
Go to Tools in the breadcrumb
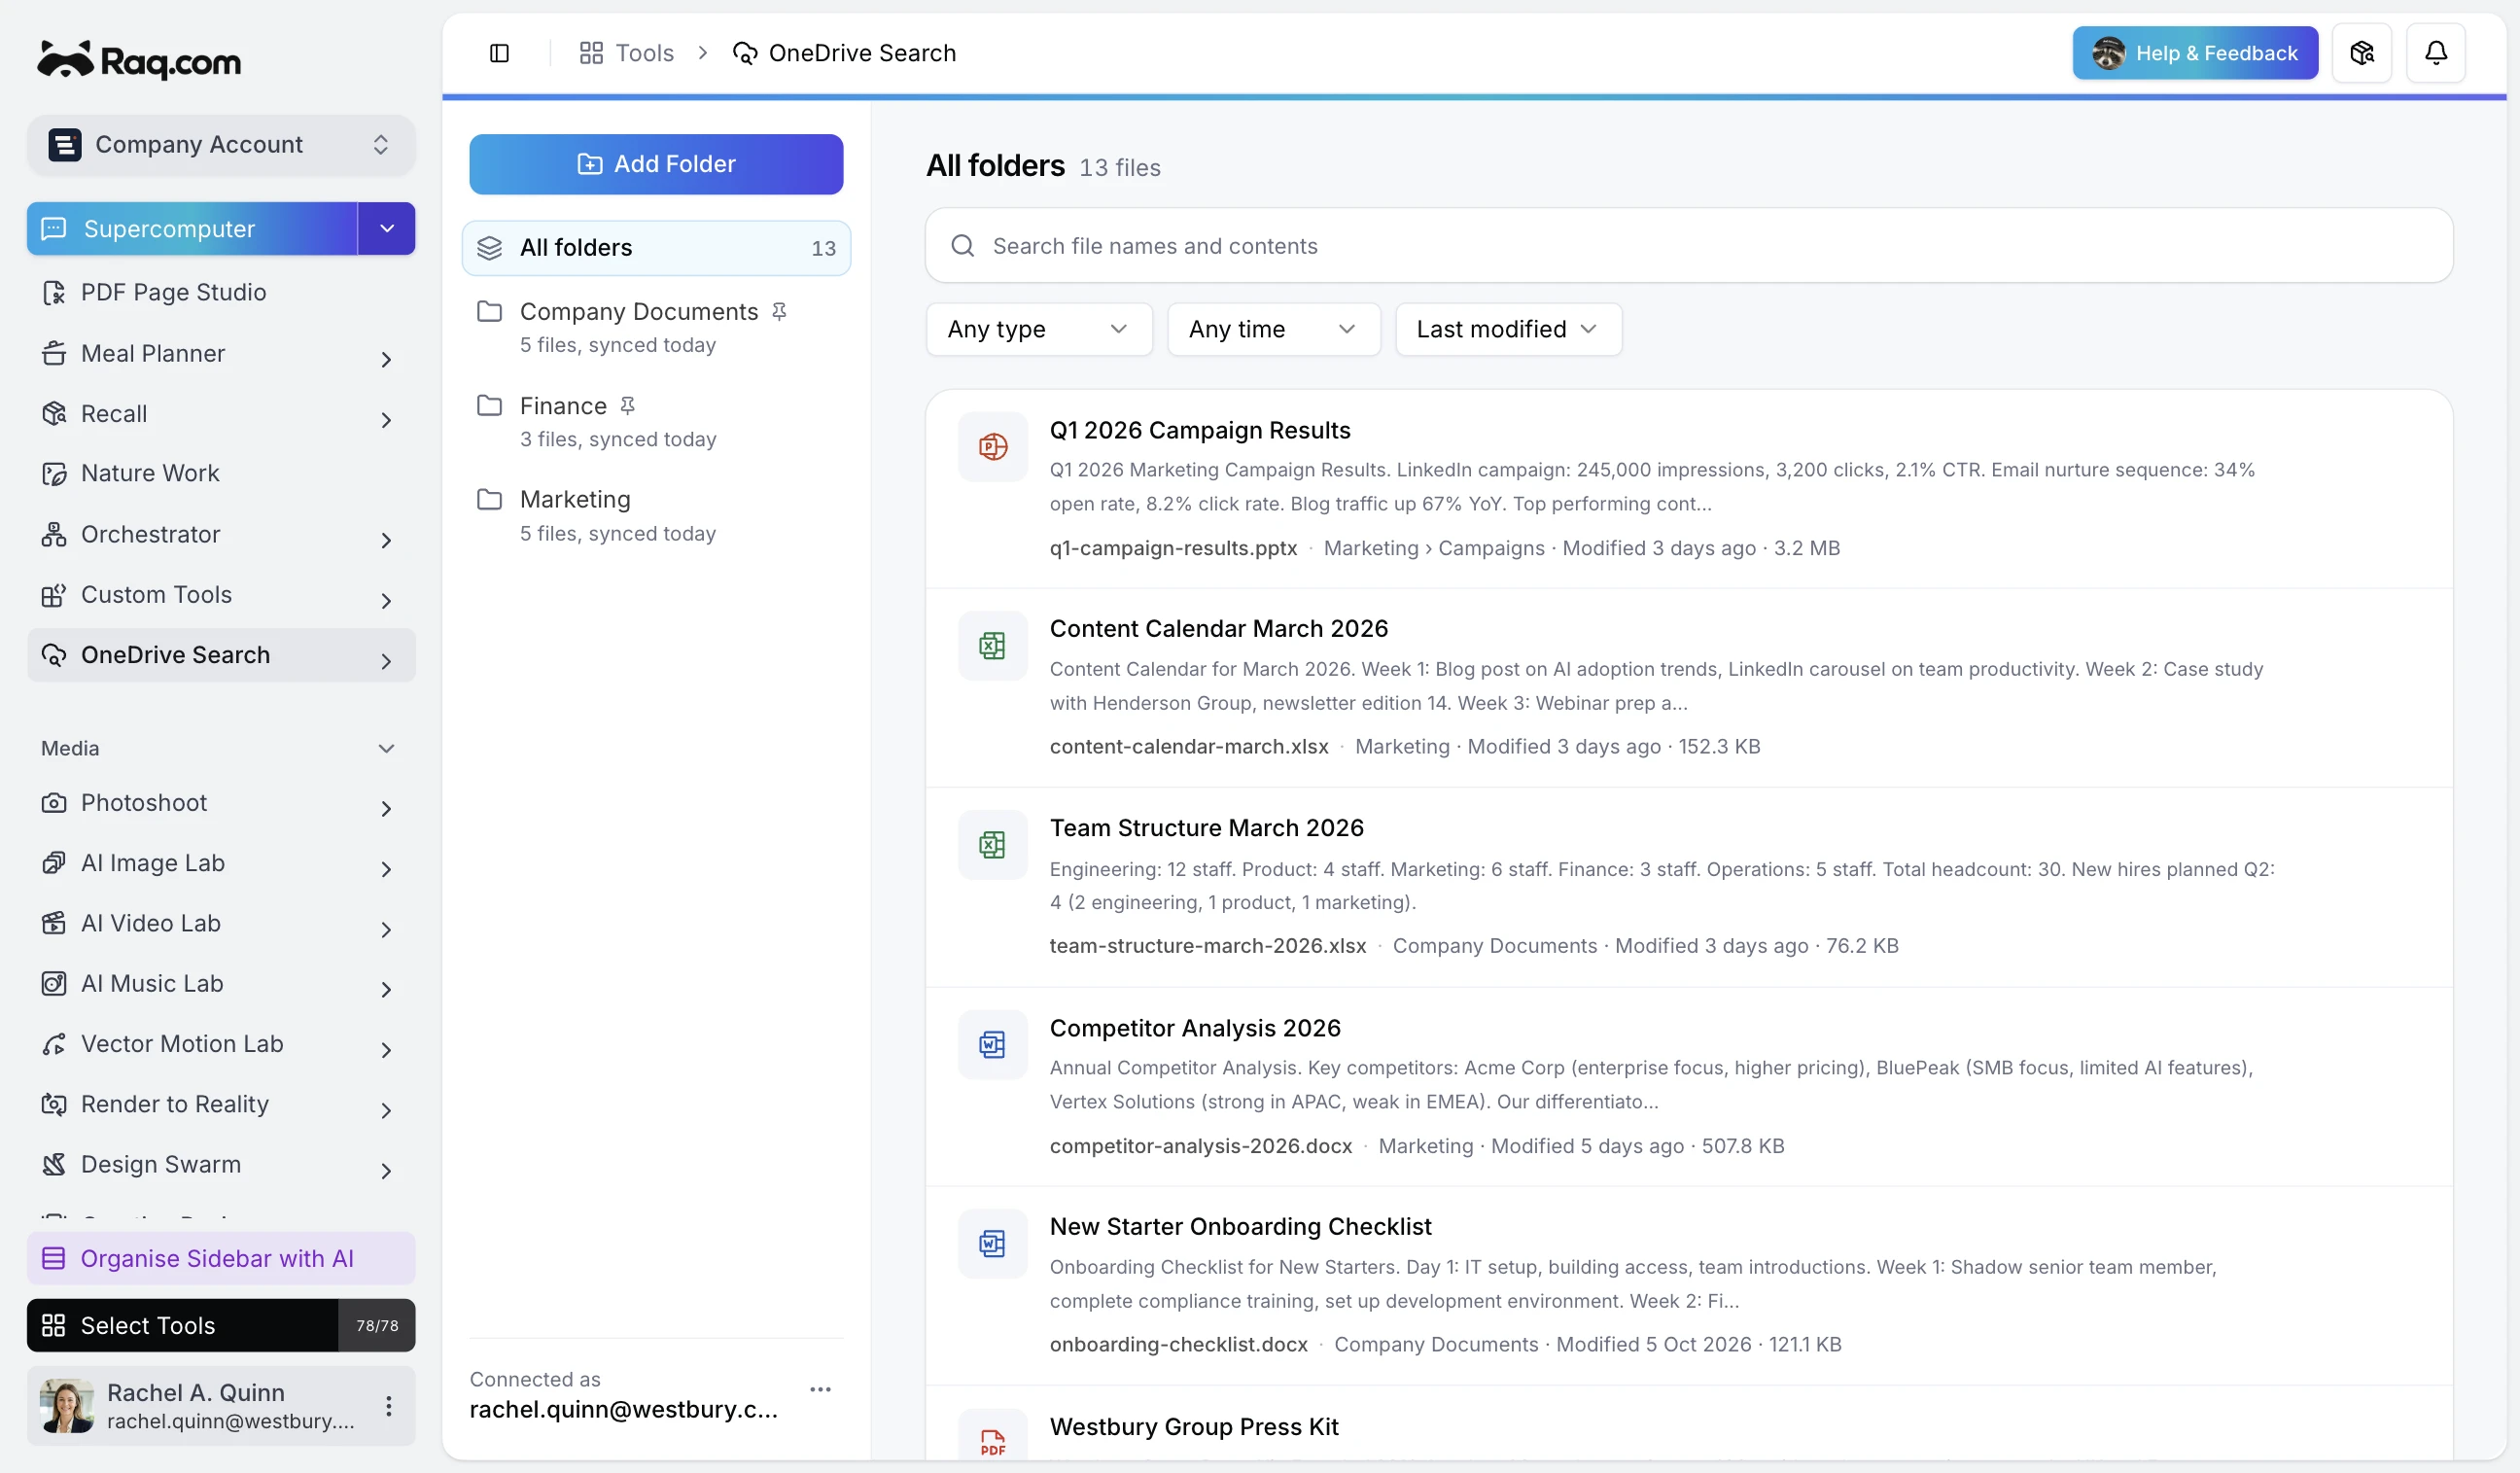pyautogui.click(x=627, y=53)
